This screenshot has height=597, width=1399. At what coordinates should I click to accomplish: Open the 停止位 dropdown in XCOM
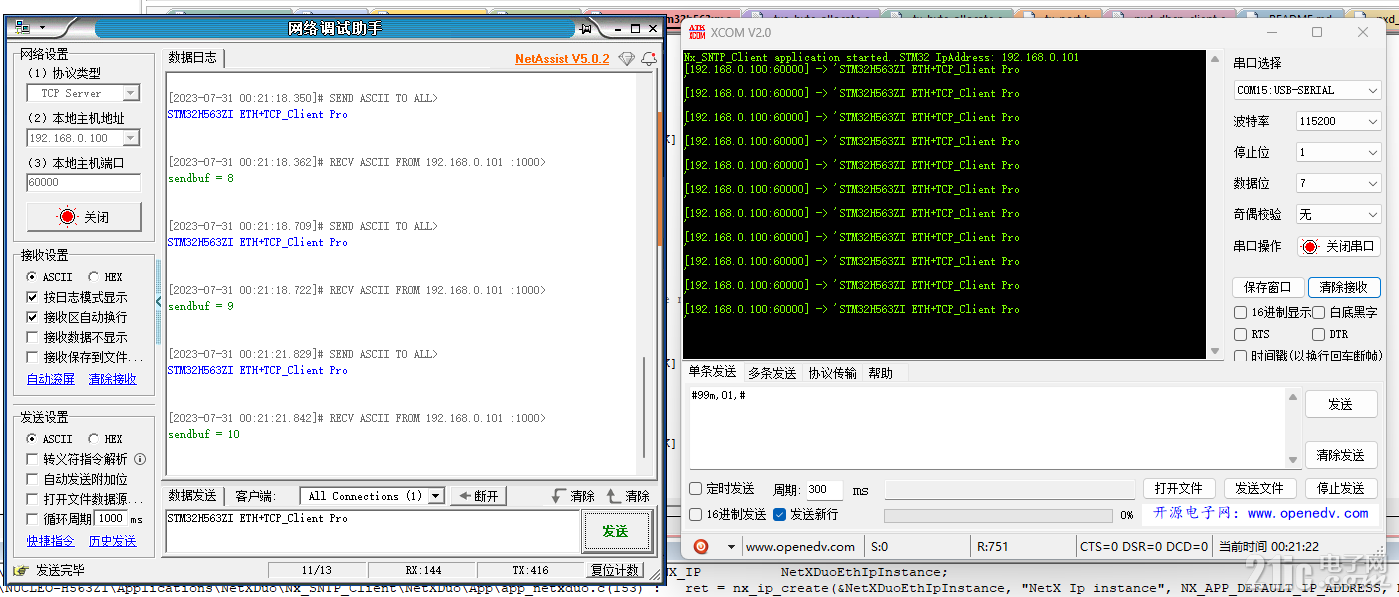(1338, 152)
